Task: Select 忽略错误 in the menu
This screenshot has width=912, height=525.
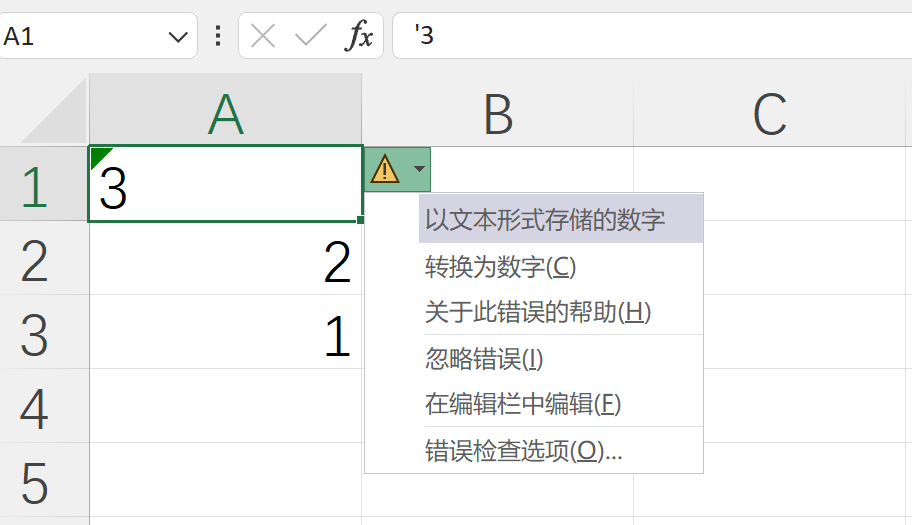Action: click(x=484, y=359)
